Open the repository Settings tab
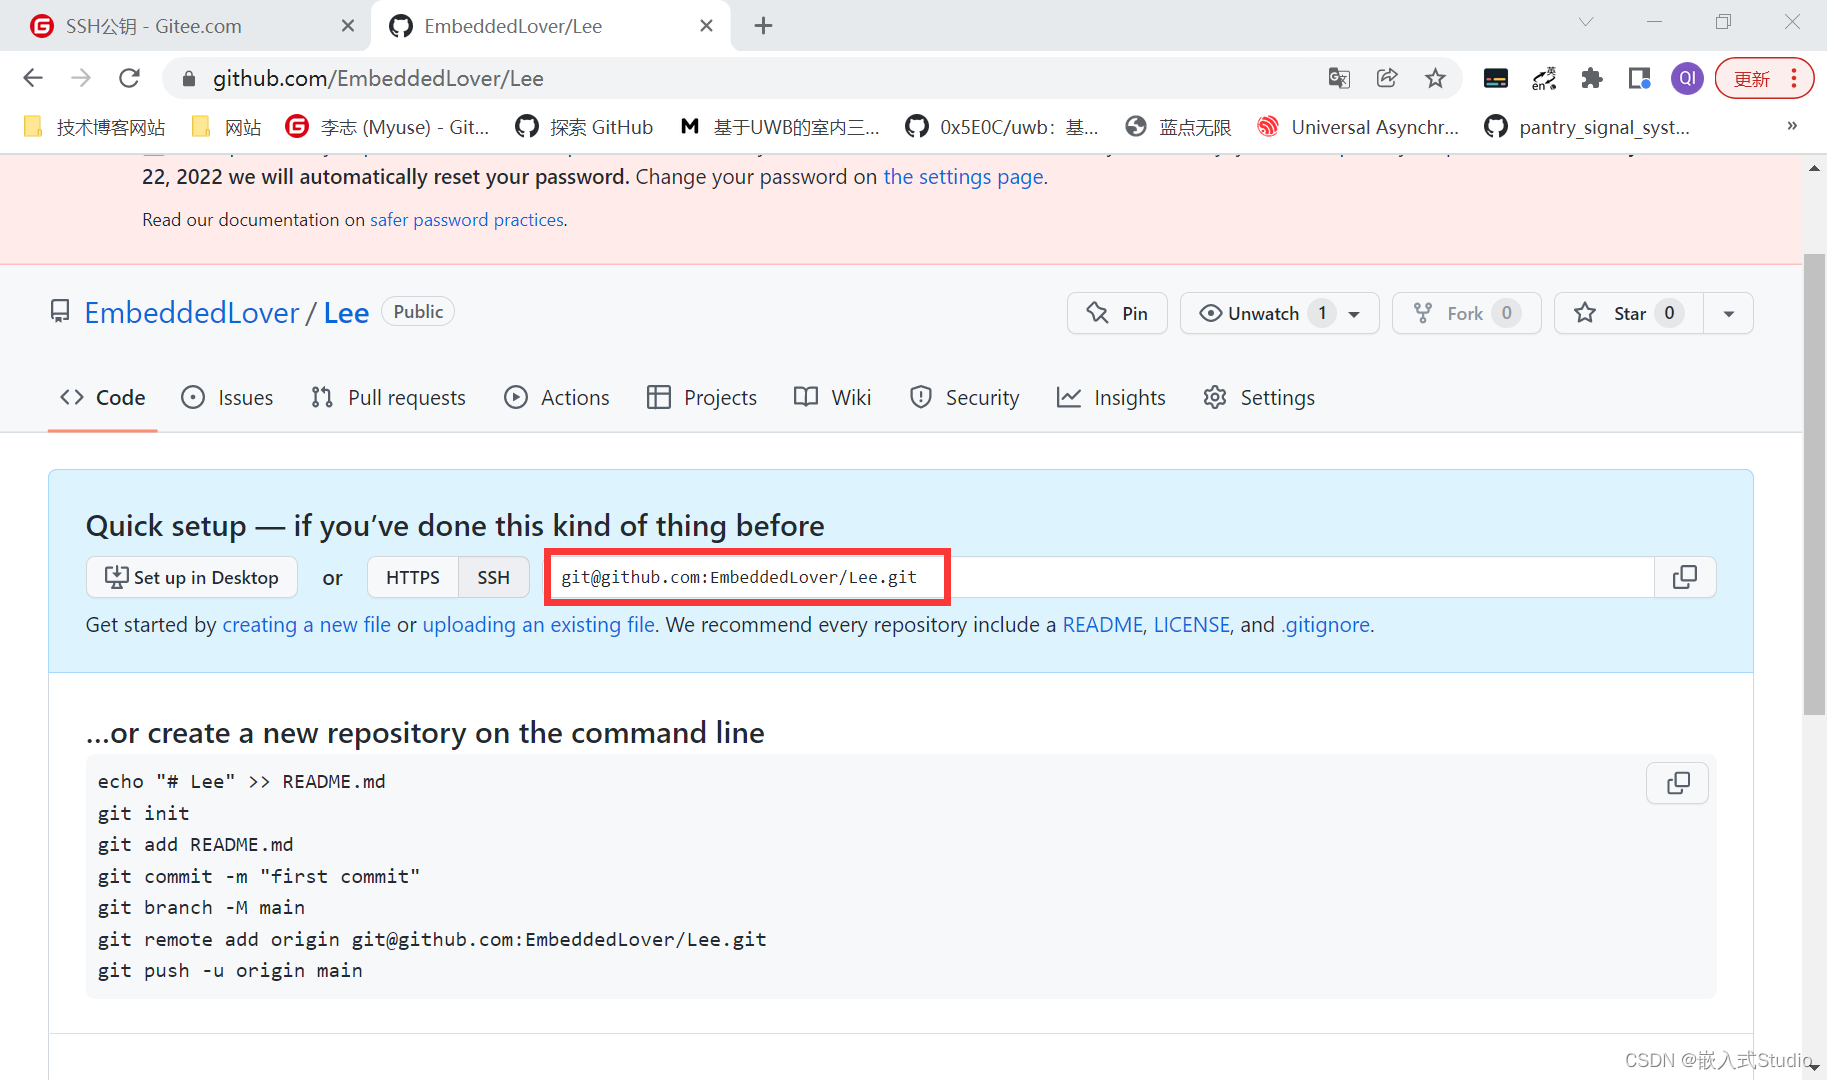The width and height of the screenshot is (1827, 1080). click(1259, 397)
